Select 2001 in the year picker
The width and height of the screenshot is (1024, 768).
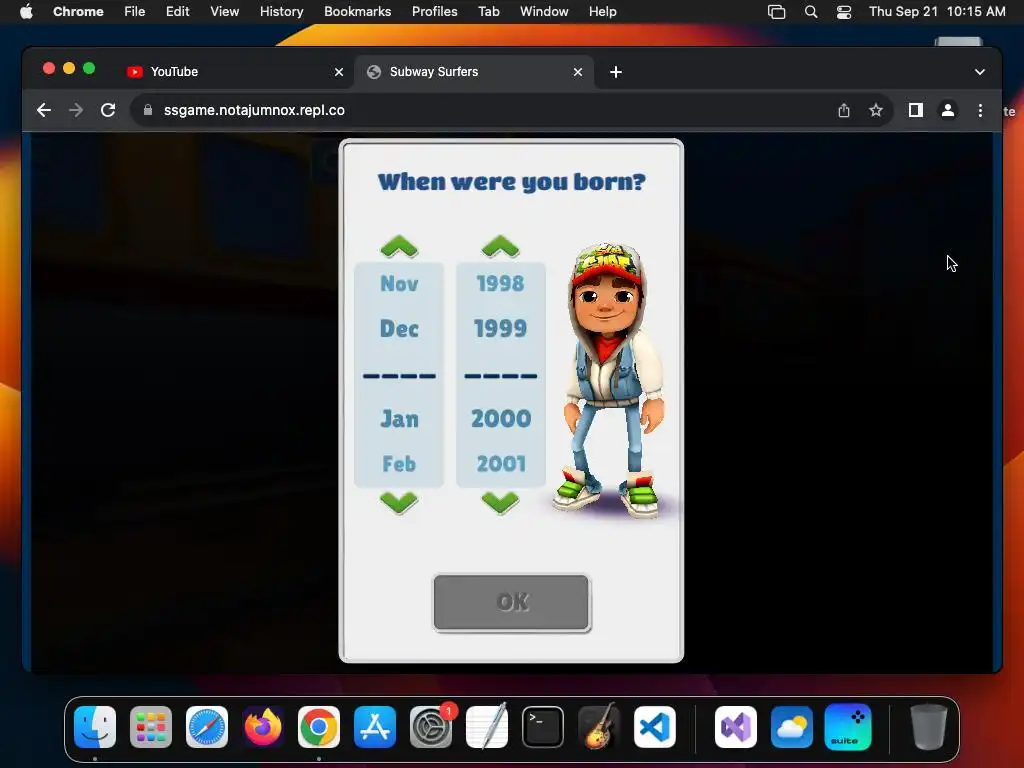pyautogui.click(x=501, y=464)
